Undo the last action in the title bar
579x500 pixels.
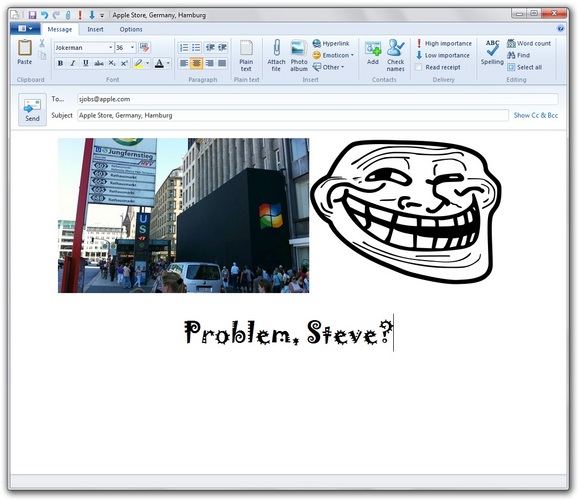click(x=44, y=15)
